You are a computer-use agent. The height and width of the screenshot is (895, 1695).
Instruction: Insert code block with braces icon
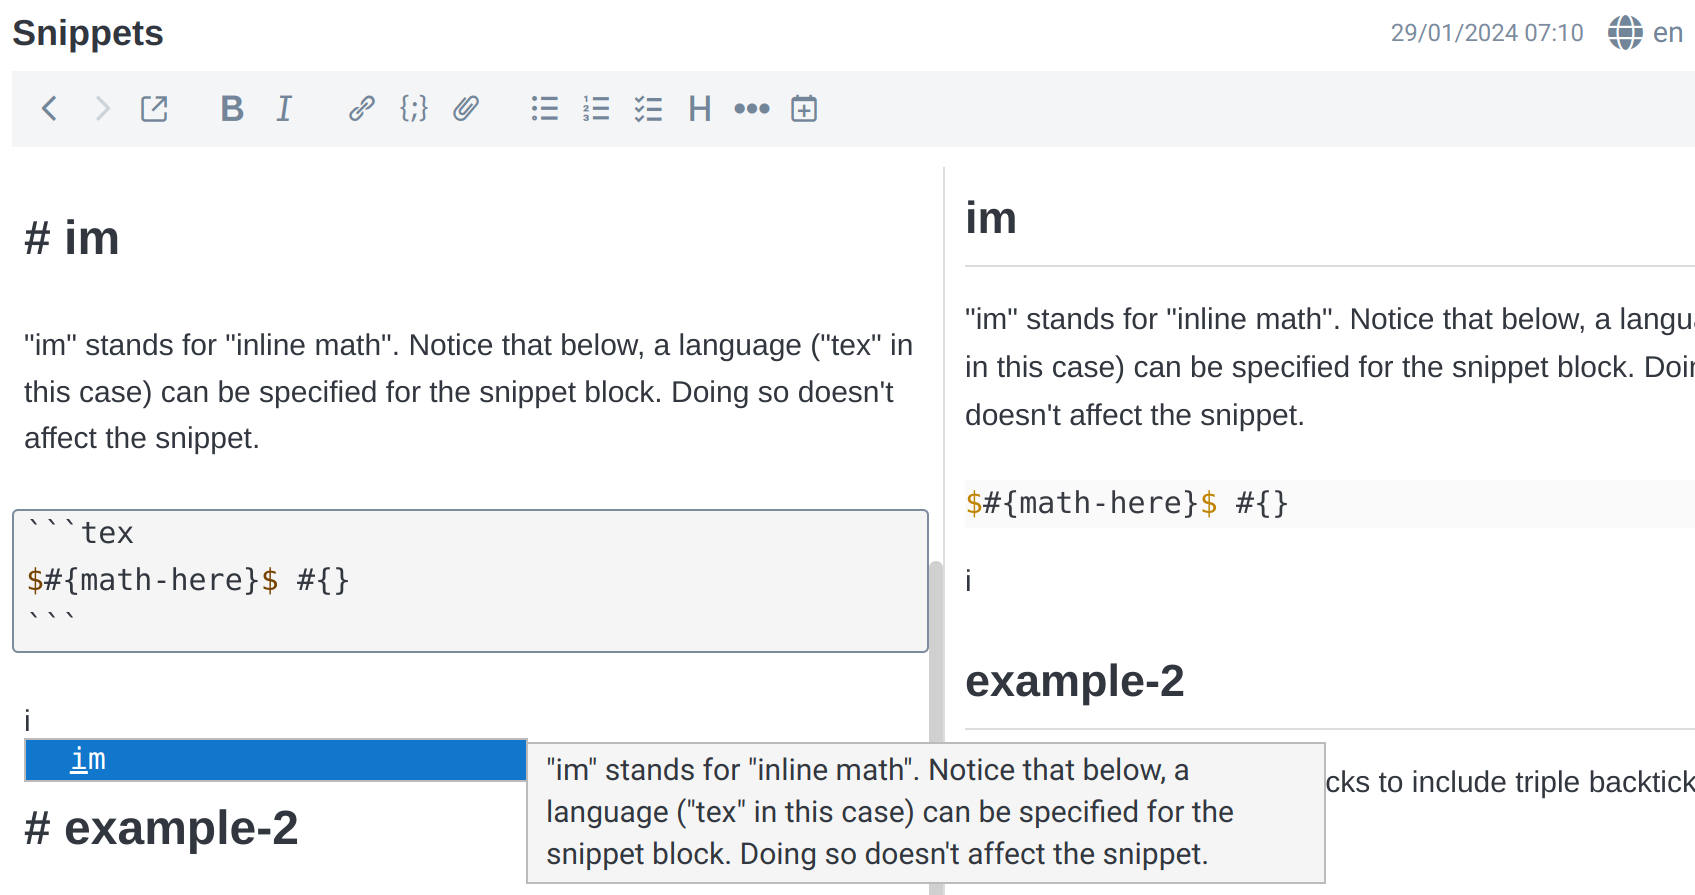pyautogui.click(x=414, y=108)
